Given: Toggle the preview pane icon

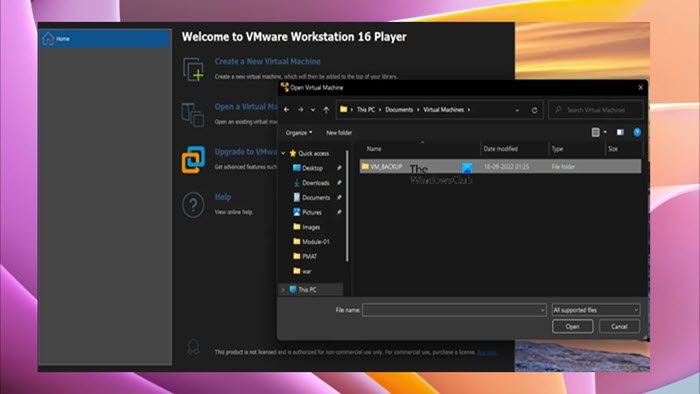Looking at the screenshot, I should pyautogui.click(x=620, y=132).
